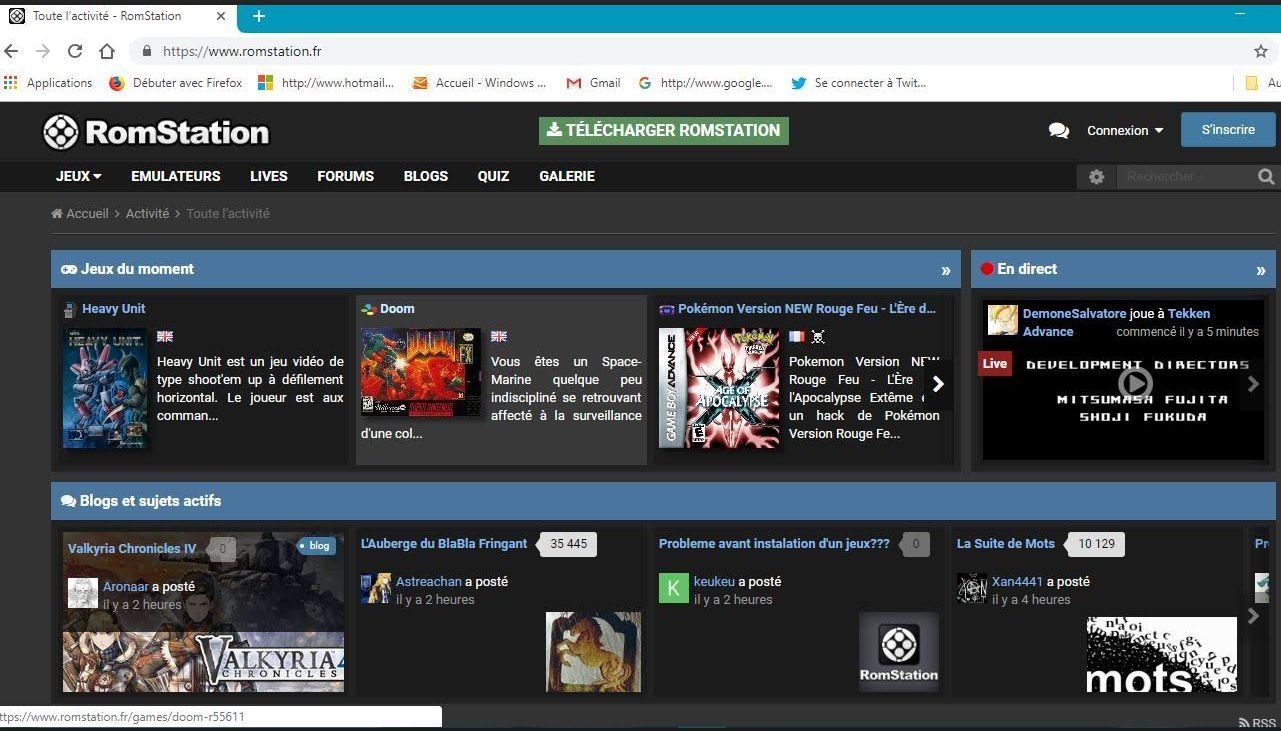
Task: Click DemoneSalvatore's avatar
Action: click(x=1002, y=320)
